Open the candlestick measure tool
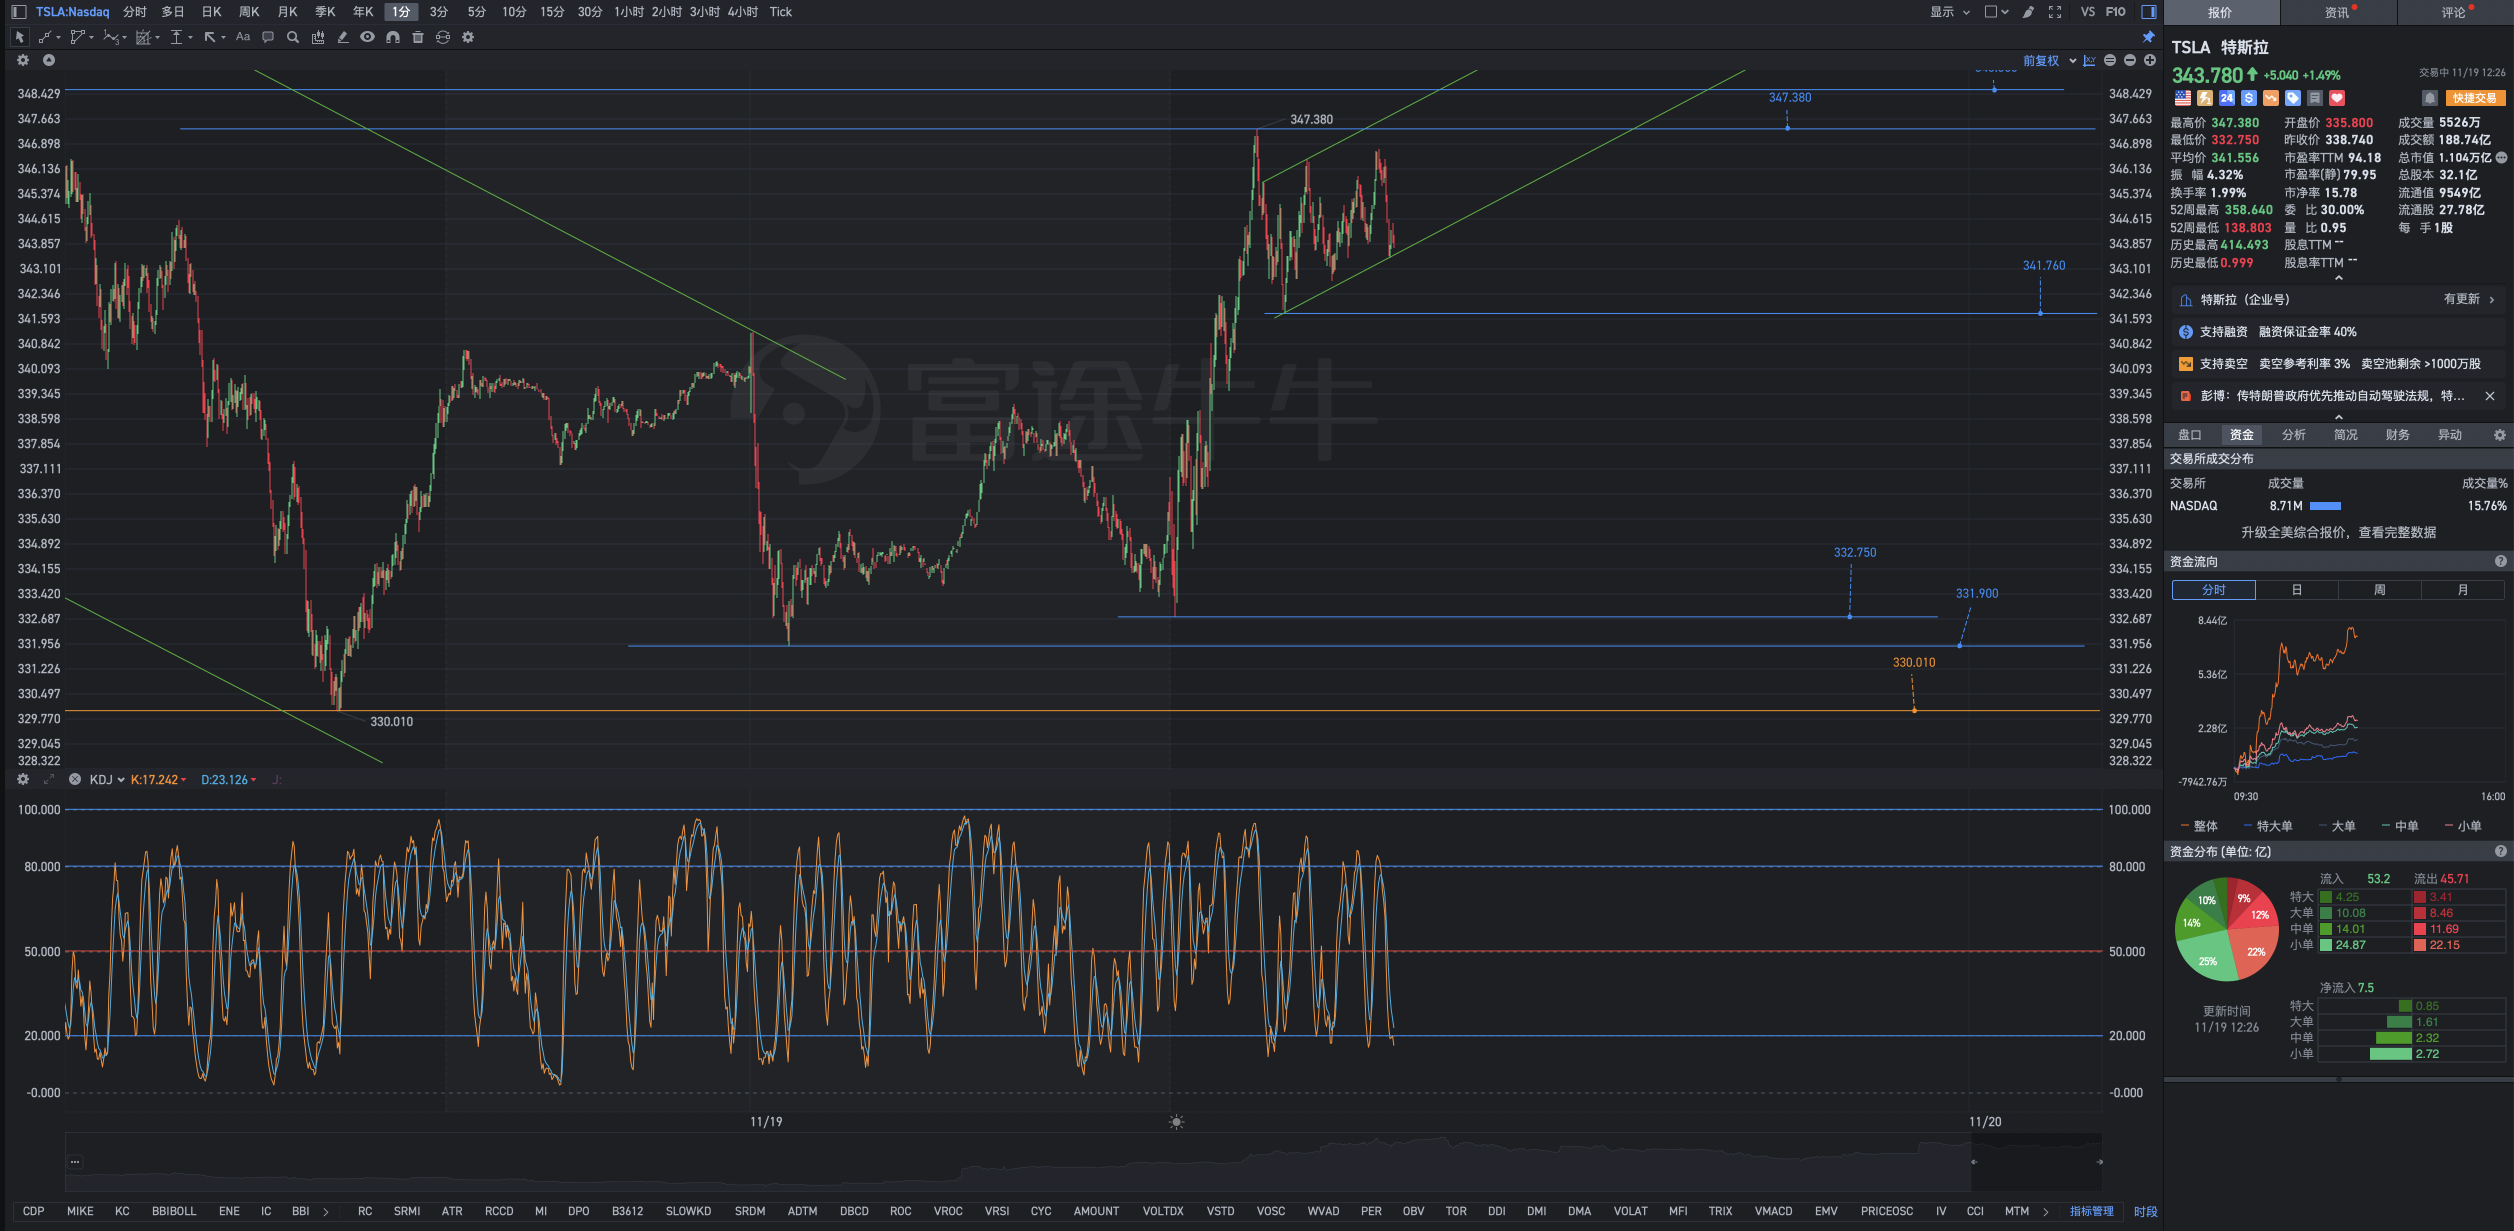Screen dimensions: 2514x1231 click(318, 37)
